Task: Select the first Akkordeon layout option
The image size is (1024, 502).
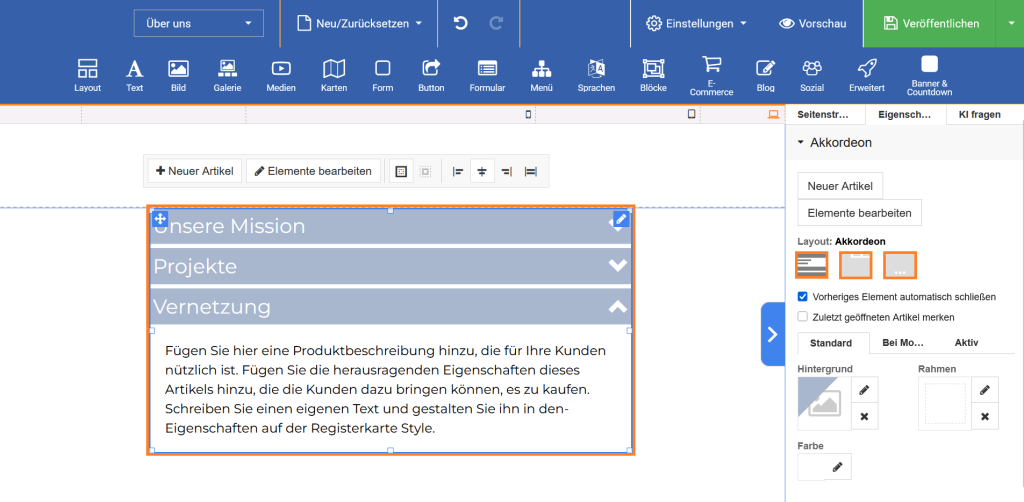Action: [x=811, y=265]
